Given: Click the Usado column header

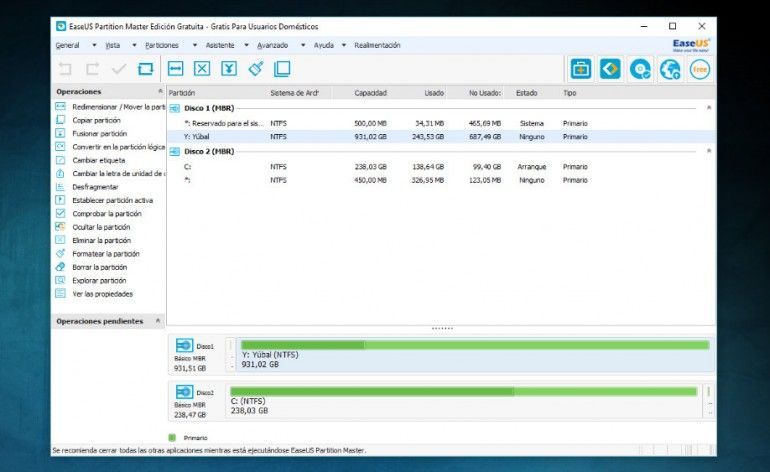Looking at the screenshot, I should (434, 93).
